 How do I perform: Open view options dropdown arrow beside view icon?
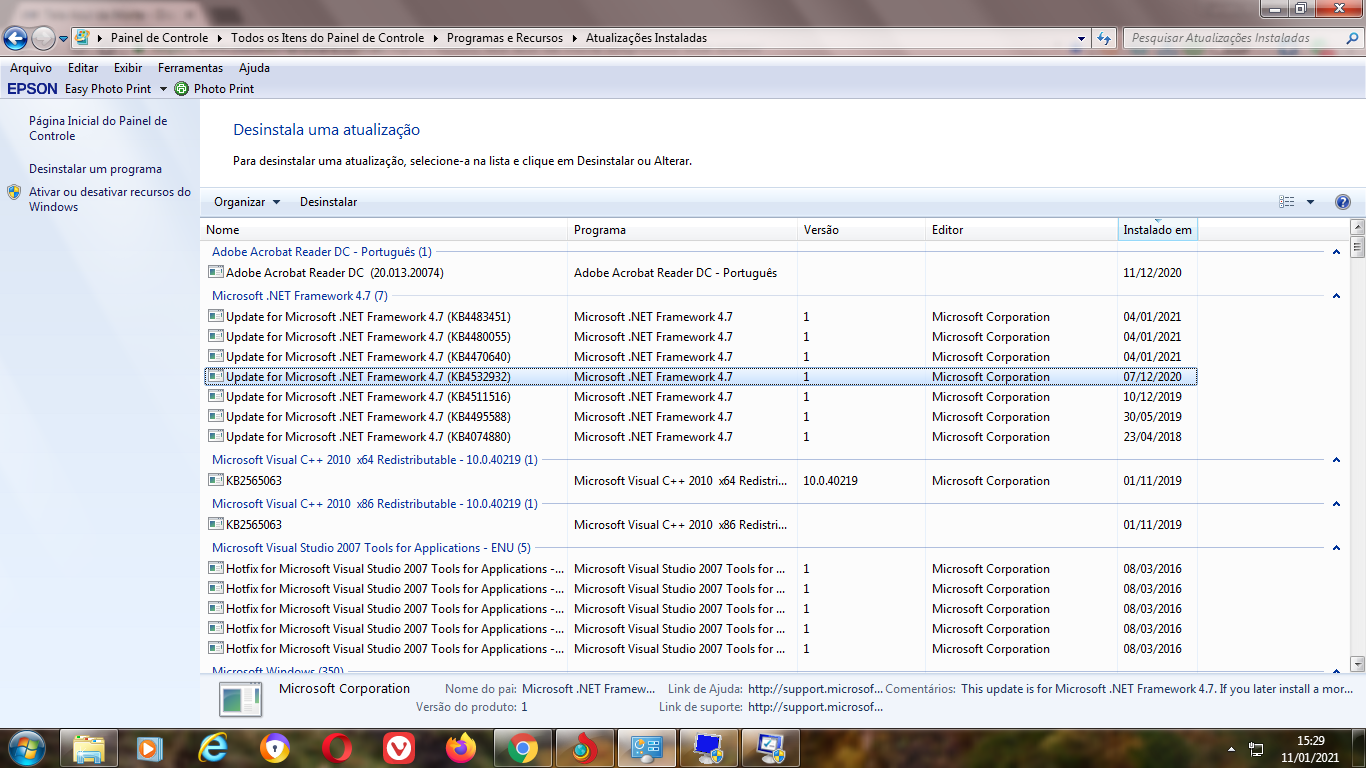coord(1310,202)
